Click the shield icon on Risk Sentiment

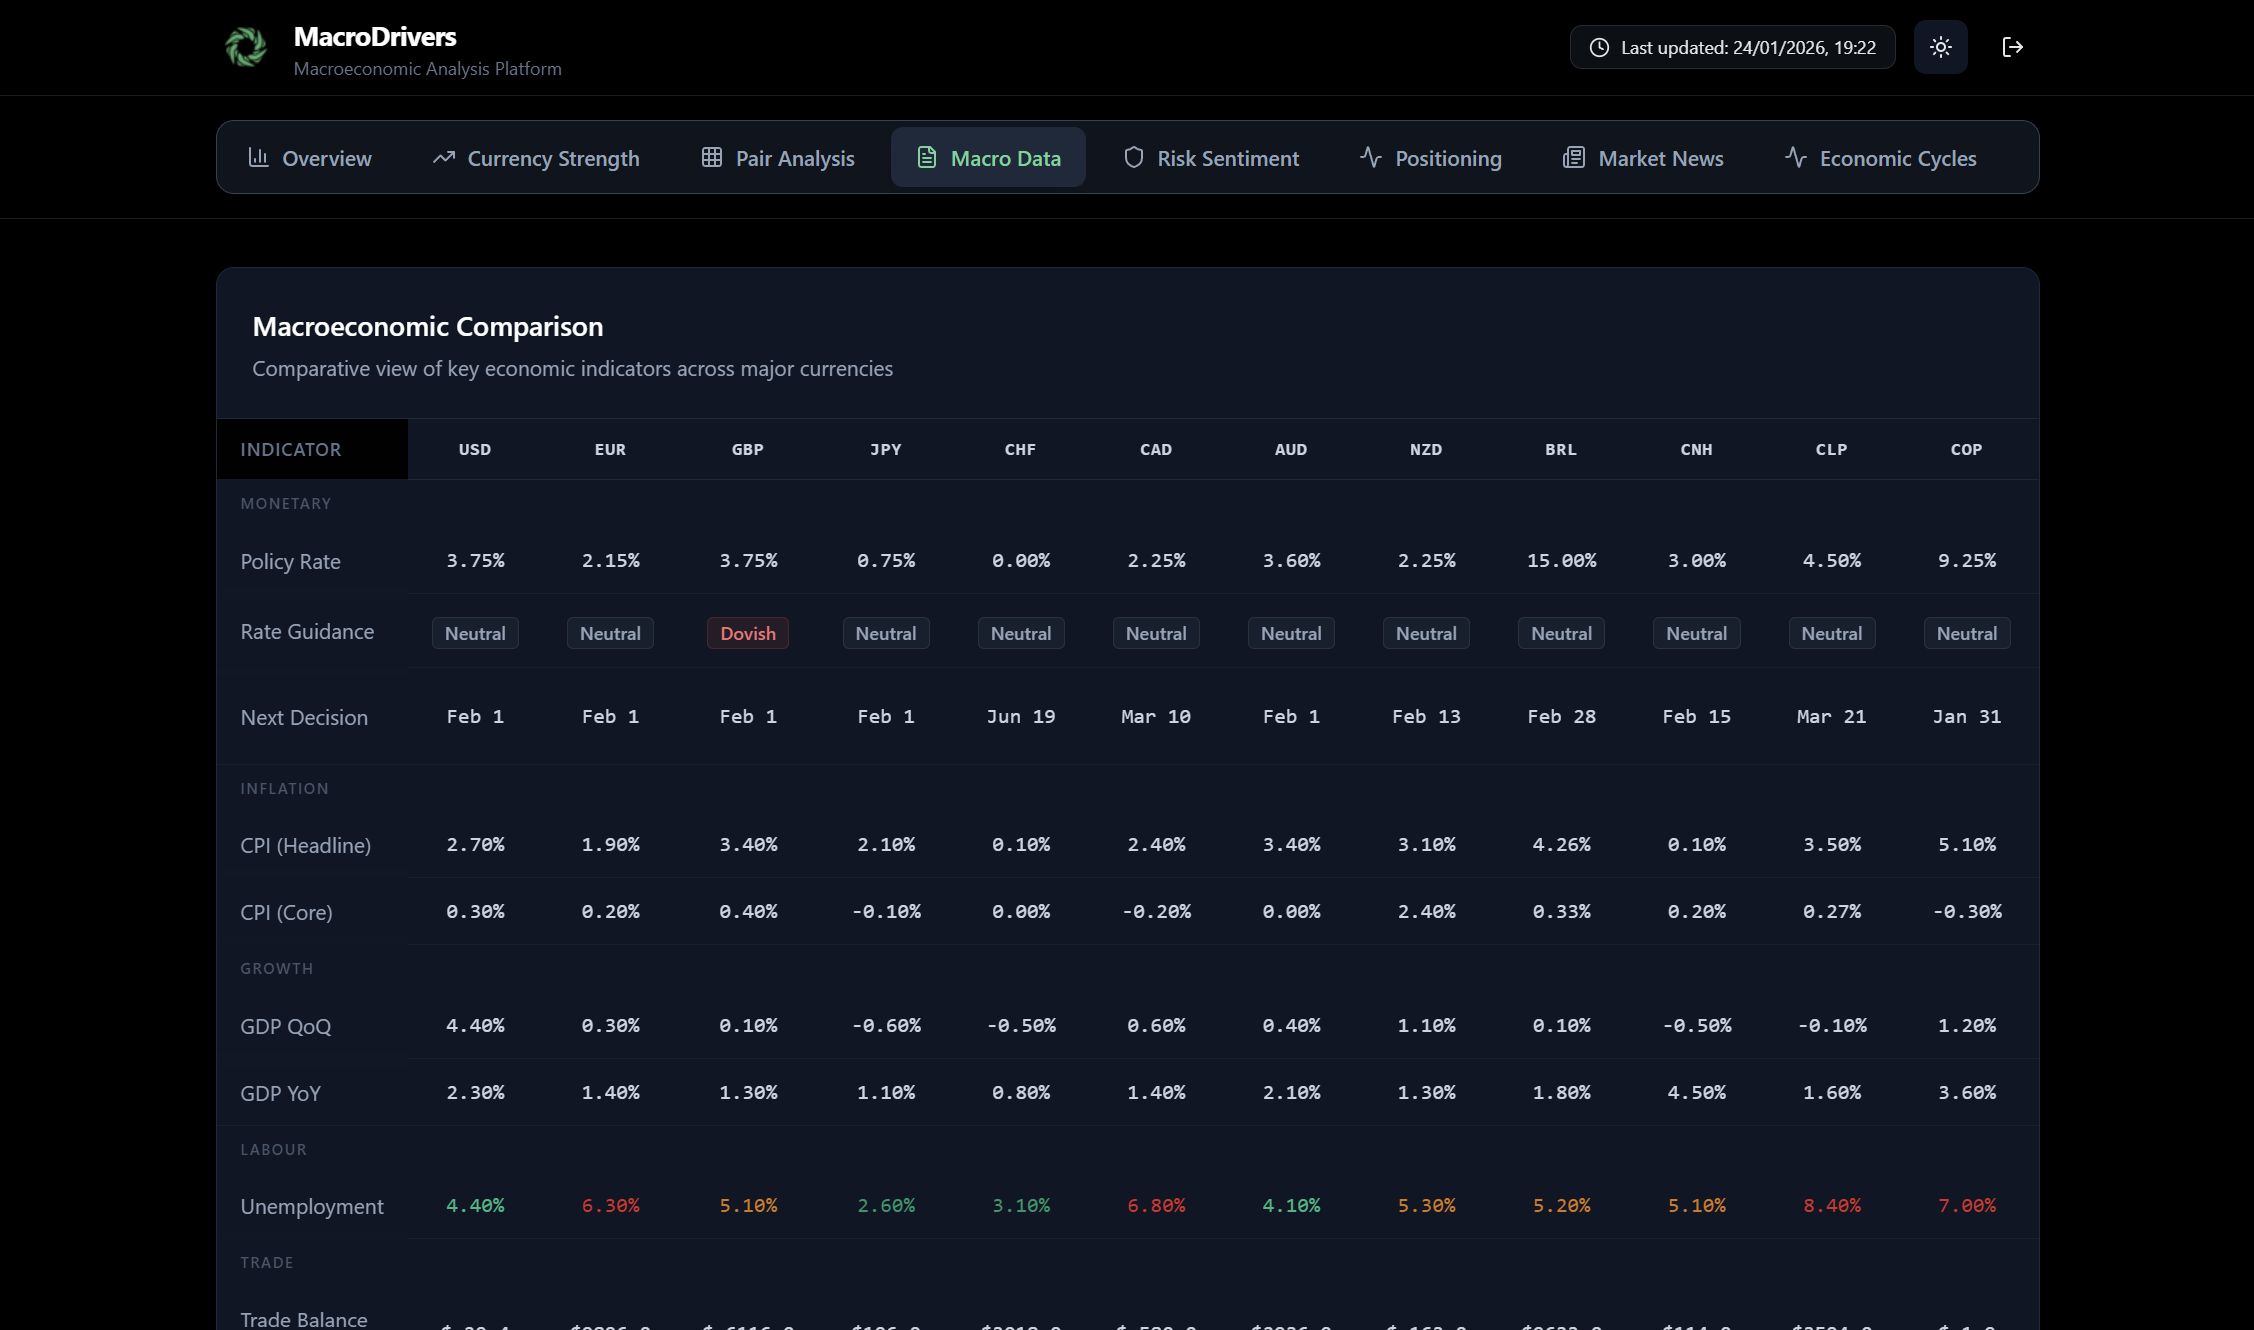pyautogui.click(x=1133, y=158)
